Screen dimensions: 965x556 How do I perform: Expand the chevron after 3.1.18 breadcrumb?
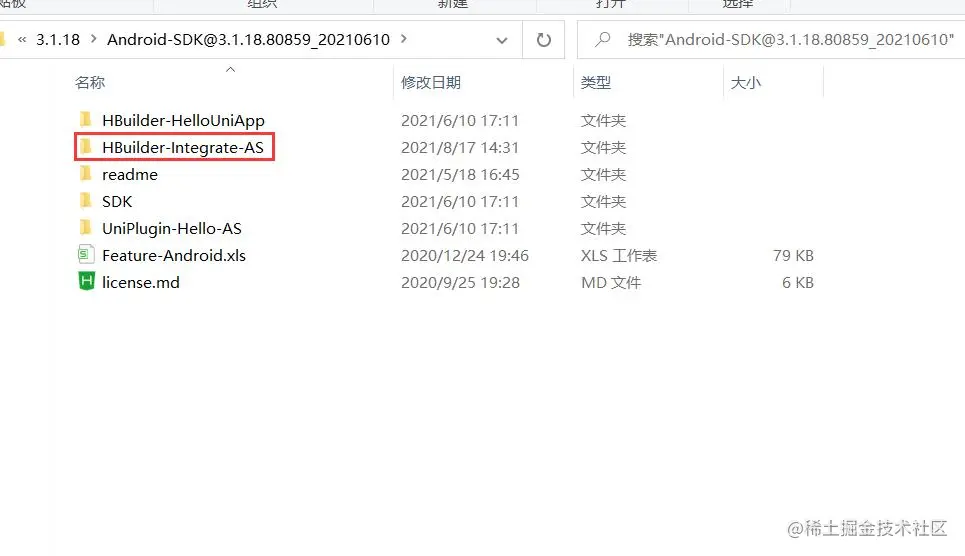click(94, 39)
